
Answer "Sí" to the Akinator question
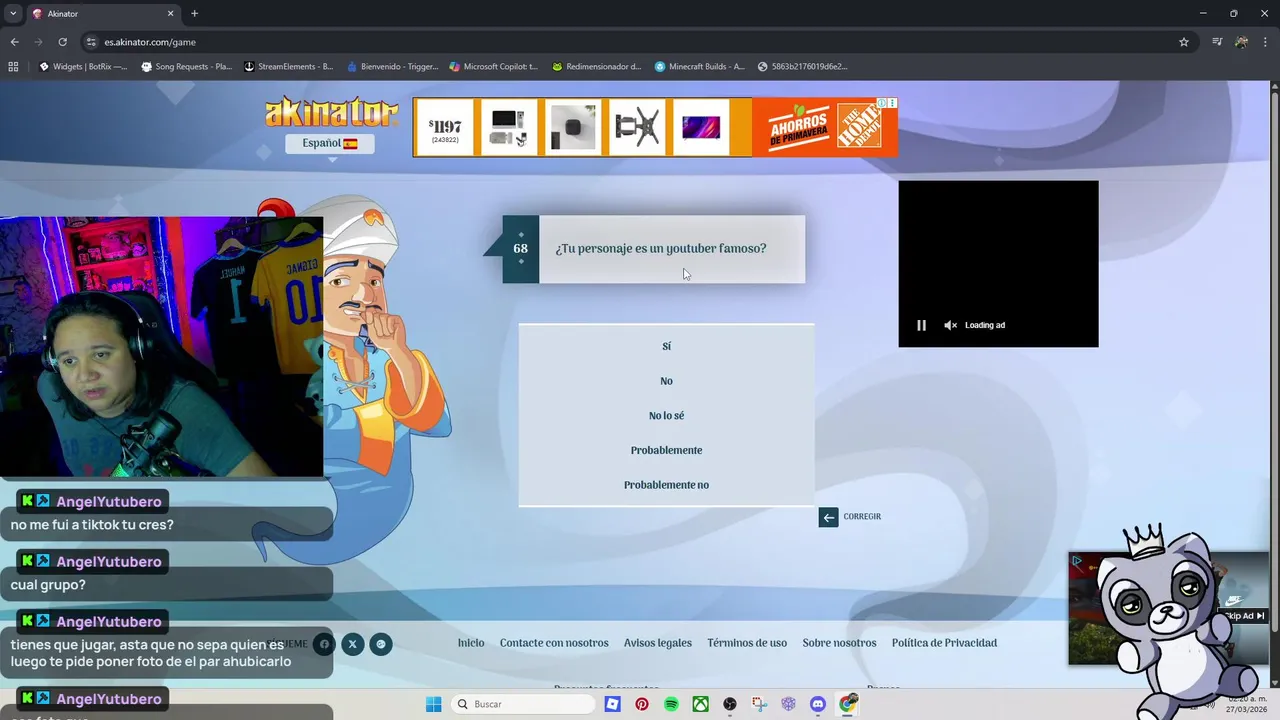click(666, 346)
